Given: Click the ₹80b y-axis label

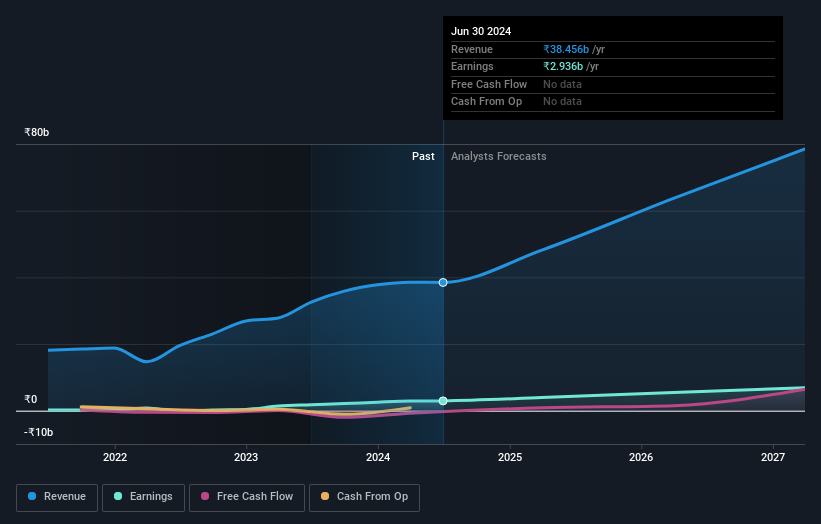Looking at the screenshot, I should (37, 132).
